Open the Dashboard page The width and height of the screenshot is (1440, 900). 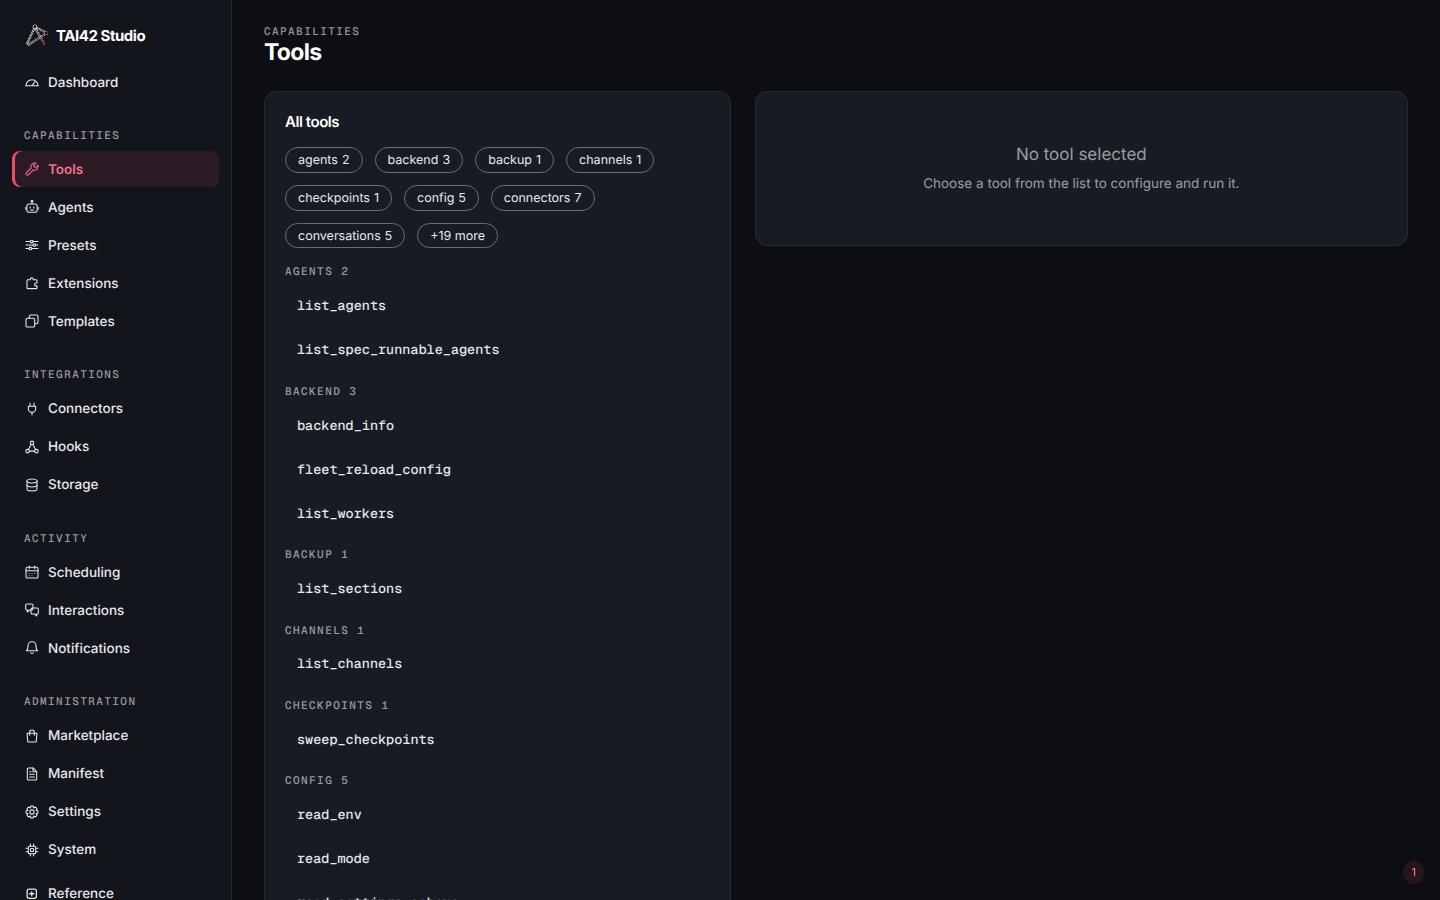point(116,83)
